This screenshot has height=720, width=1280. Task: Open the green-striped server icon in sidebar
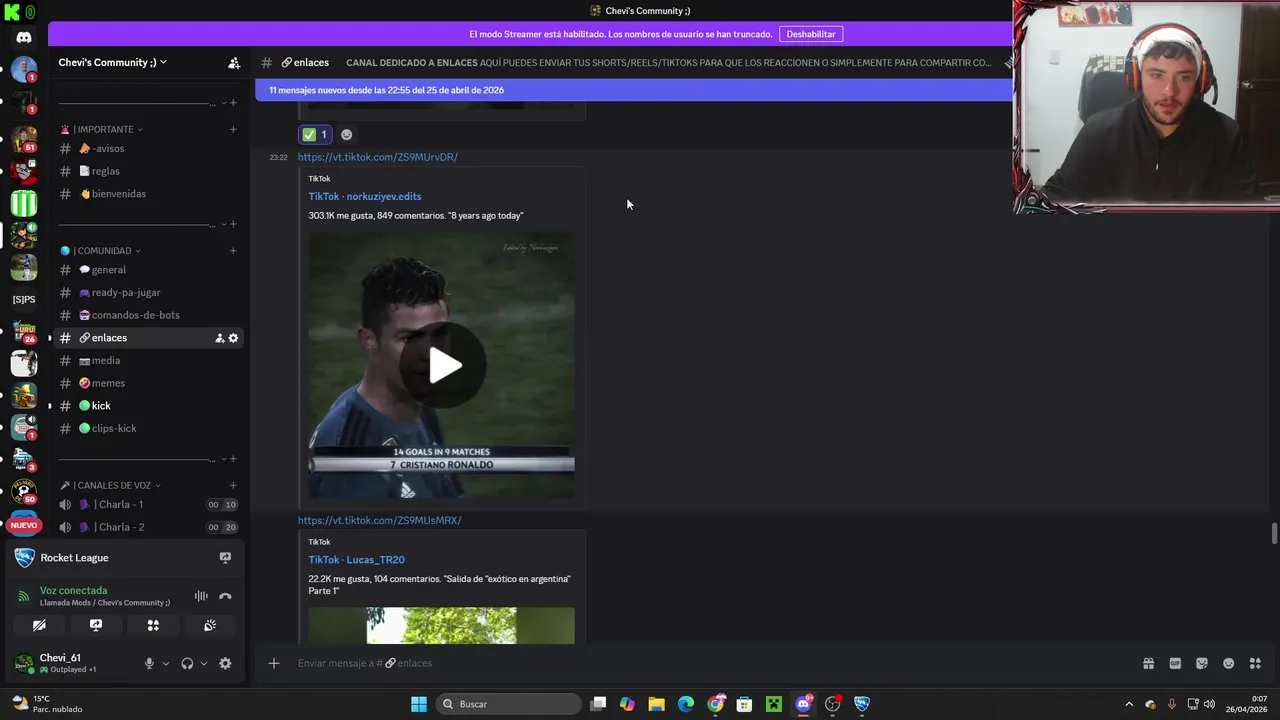click(x=24, y=202)
